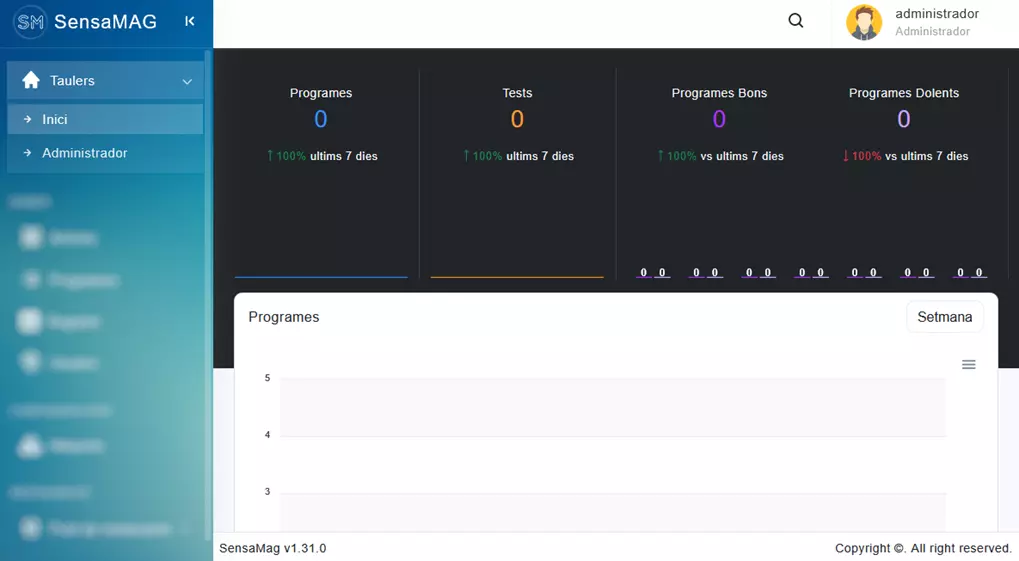The height and width of the screenshot is (561, 1019).
Task: Click the administrador user avatar
Action: click(864, 22)
